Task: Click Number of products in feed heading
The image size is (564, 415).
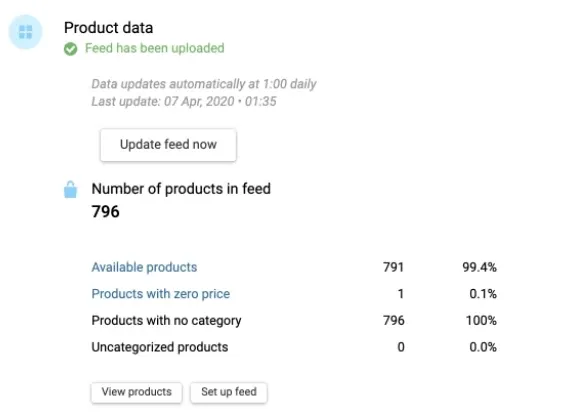Action: [x=181, y=189]
